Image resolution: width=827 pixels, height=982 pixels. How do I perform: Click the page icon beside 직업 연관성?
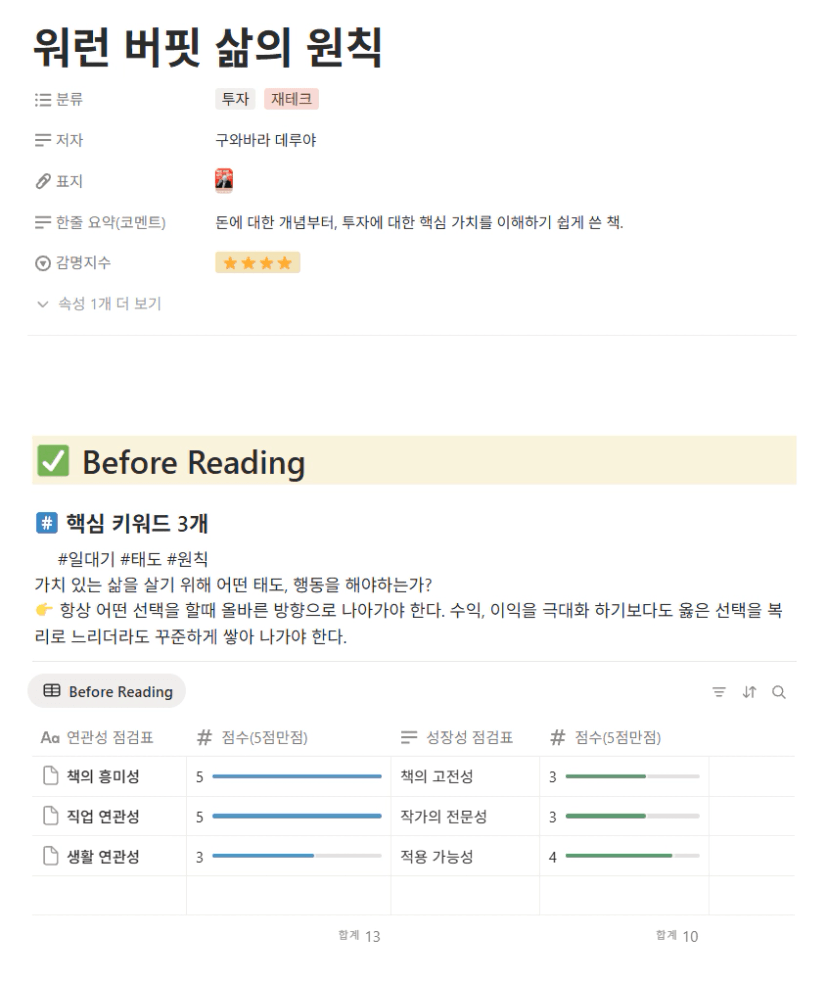click(50, 817)
